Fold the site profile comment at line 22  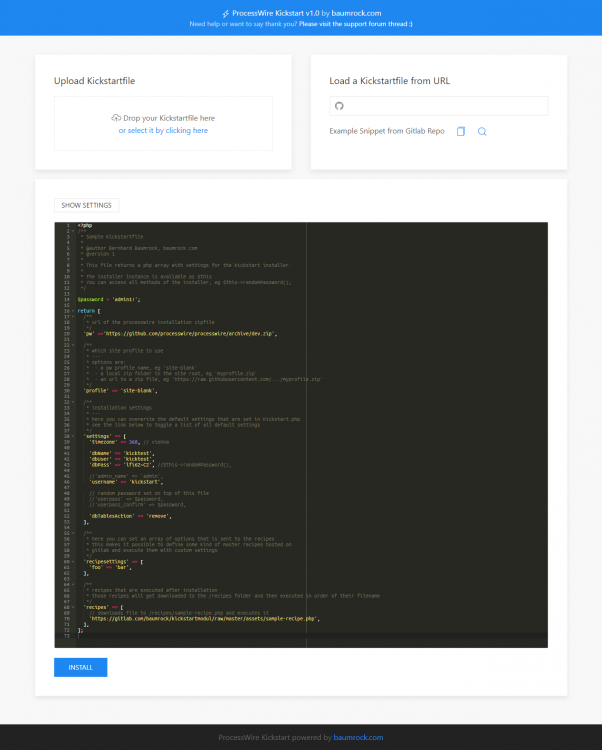pyautogui.click(x=73, y=345)
